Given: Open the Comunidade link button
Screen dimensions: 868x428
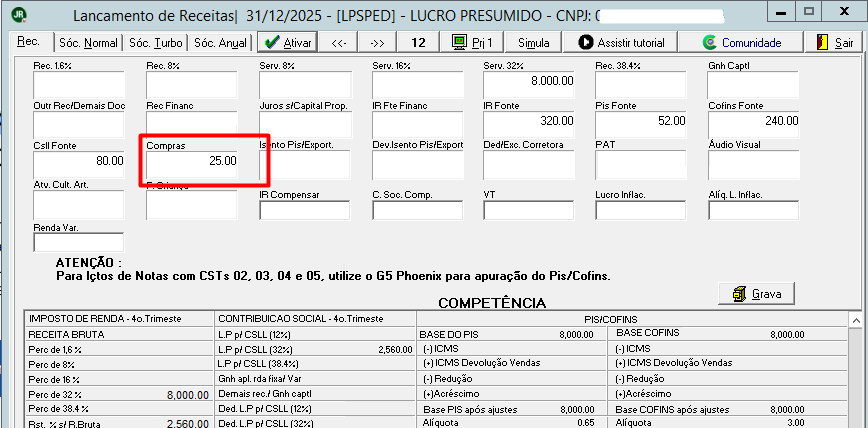Looking at the screenshot, I should 741,43.
